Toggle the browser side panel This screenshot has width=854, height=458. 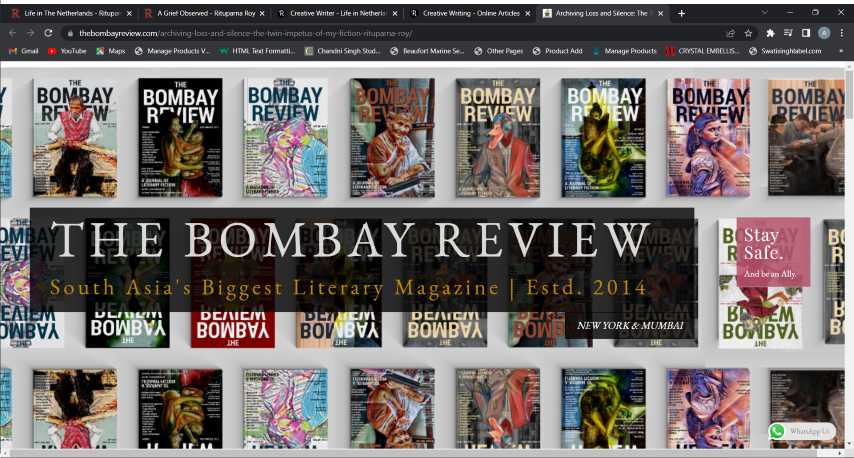tap(806, 33)
